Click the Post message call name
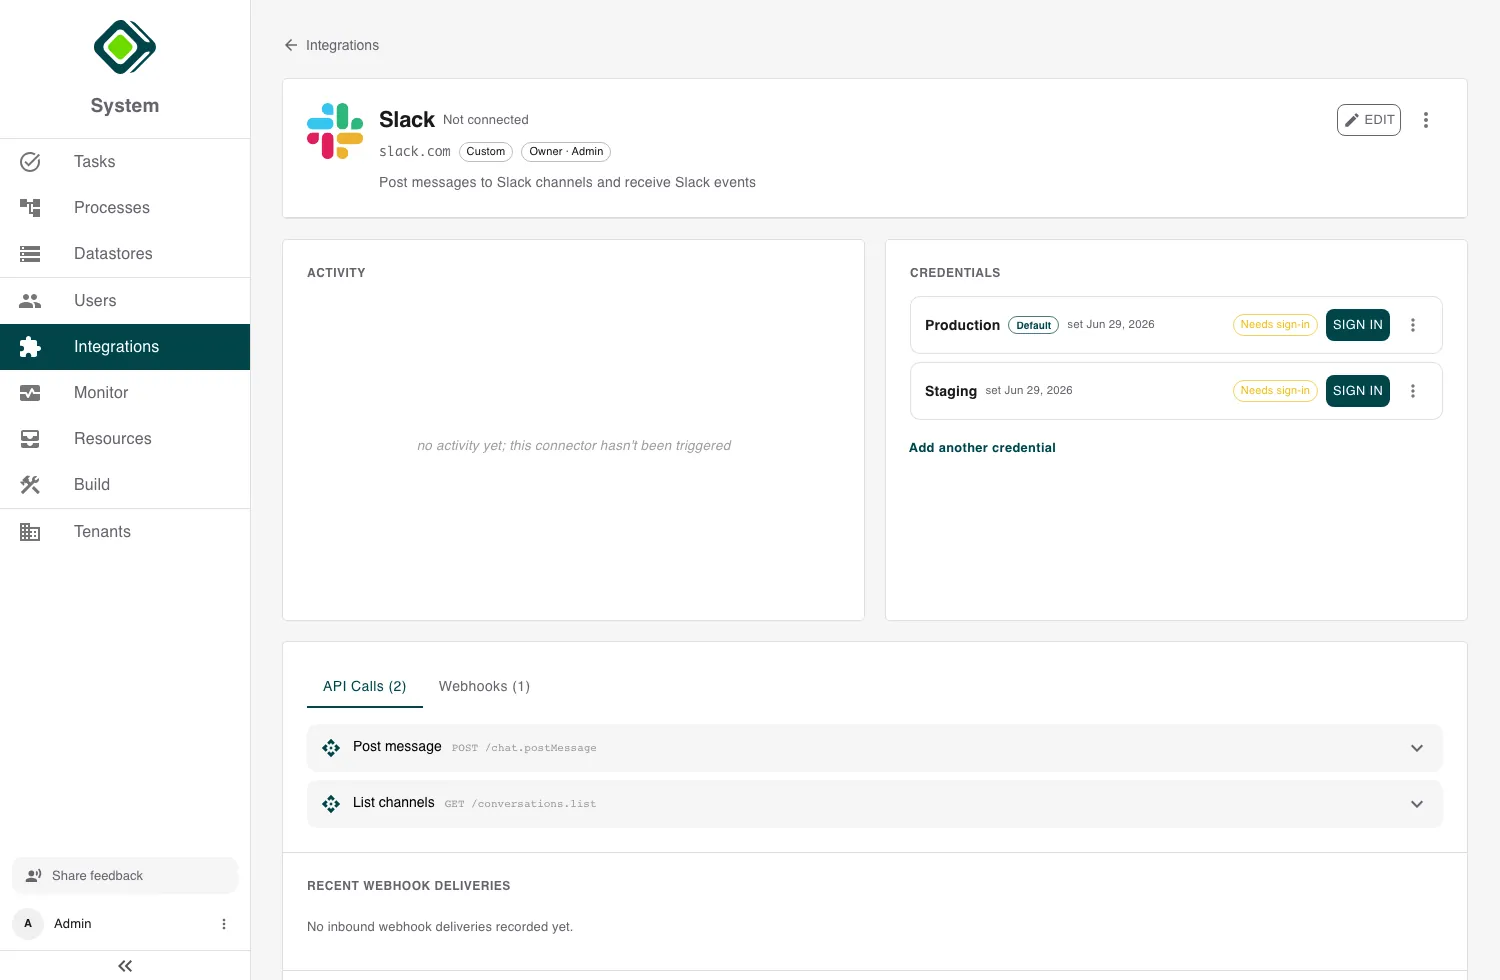 (x=397, y=747)
